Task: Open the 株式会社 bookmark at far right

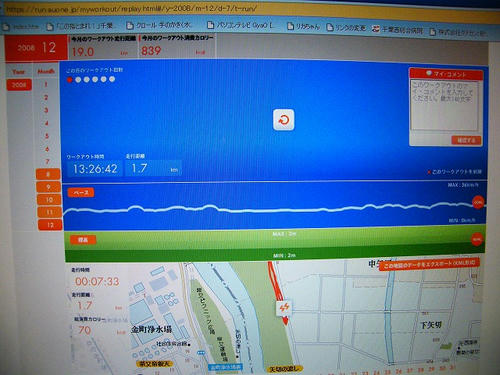Action: pyautogui.click(x=458, y=32)
